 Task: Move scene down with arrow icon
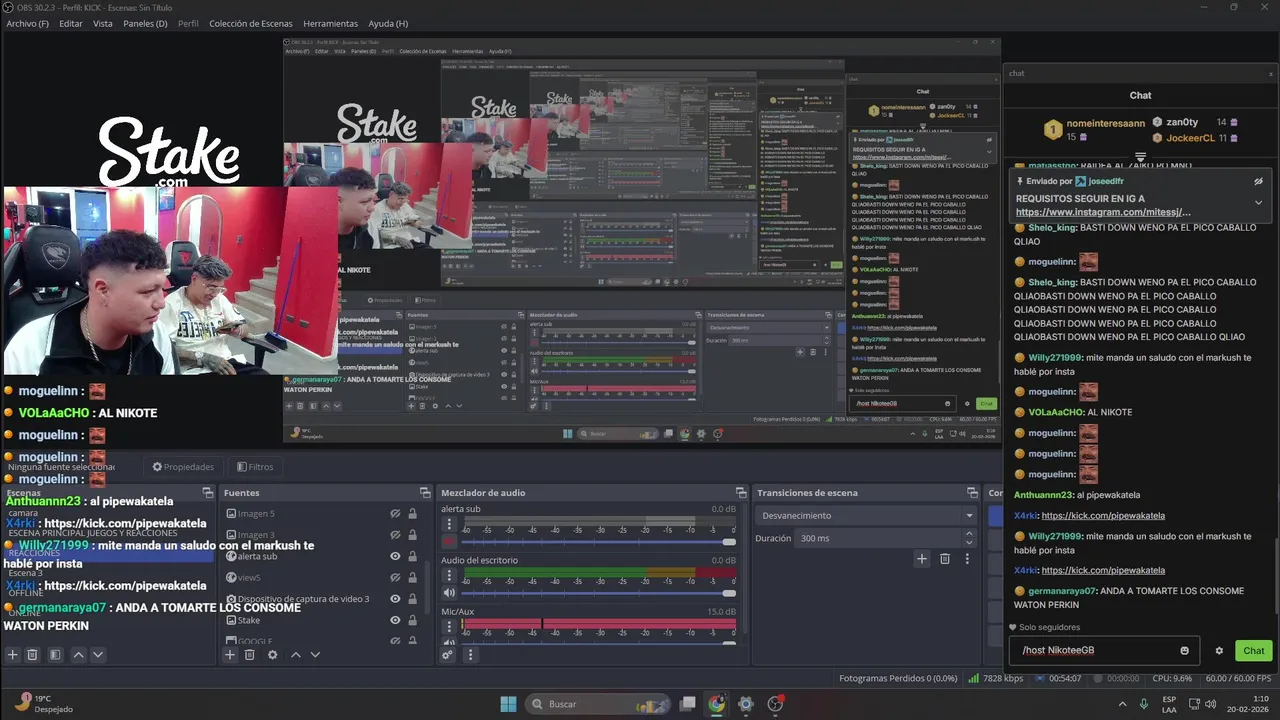pos(97,655)
